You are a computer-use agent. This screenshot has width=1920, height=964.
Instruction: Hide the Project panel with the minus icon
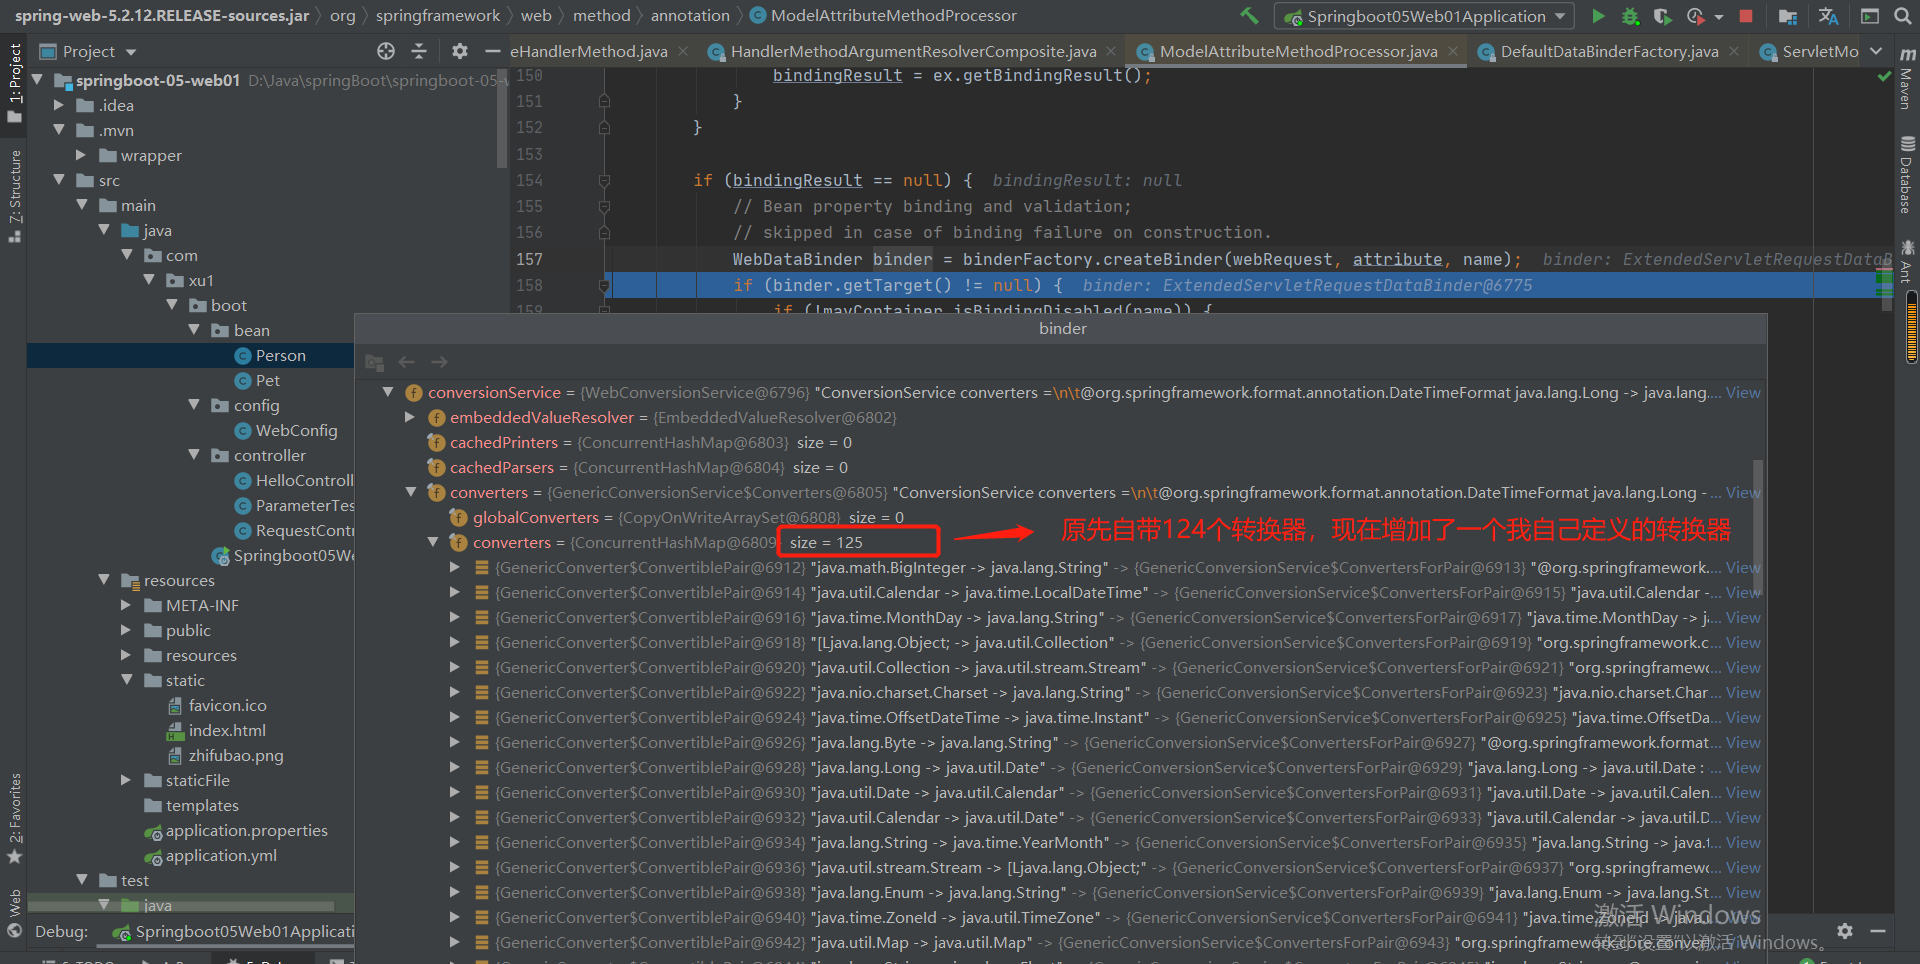click(x=492, y=51)
